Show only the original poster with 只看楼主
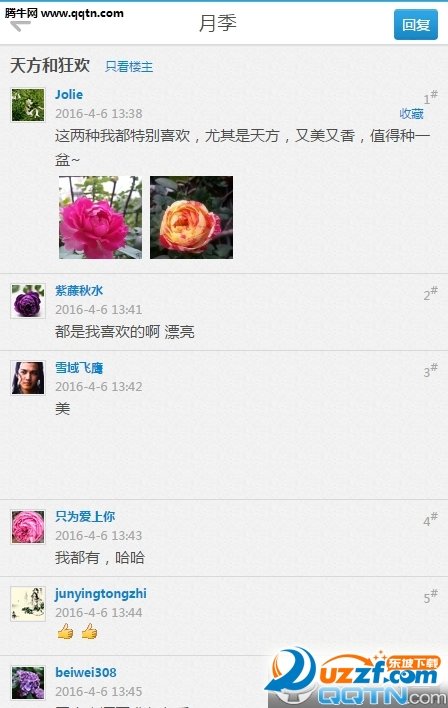Viewport: 448px width, 708px height. (129, 66)
